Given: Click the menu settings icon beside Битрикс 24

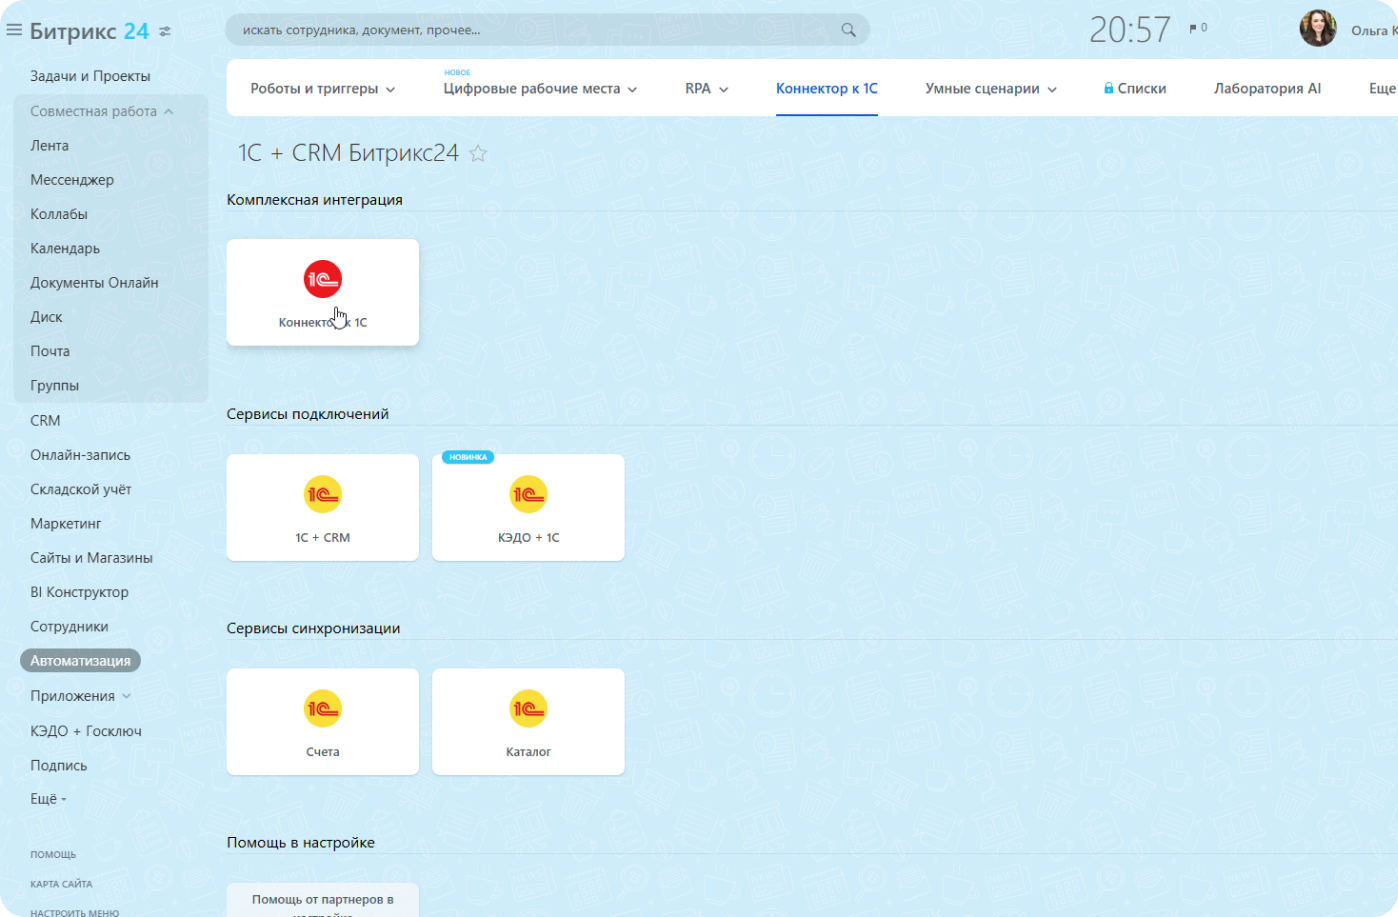Looking at the screenshot, I should (x=165, y=31).
